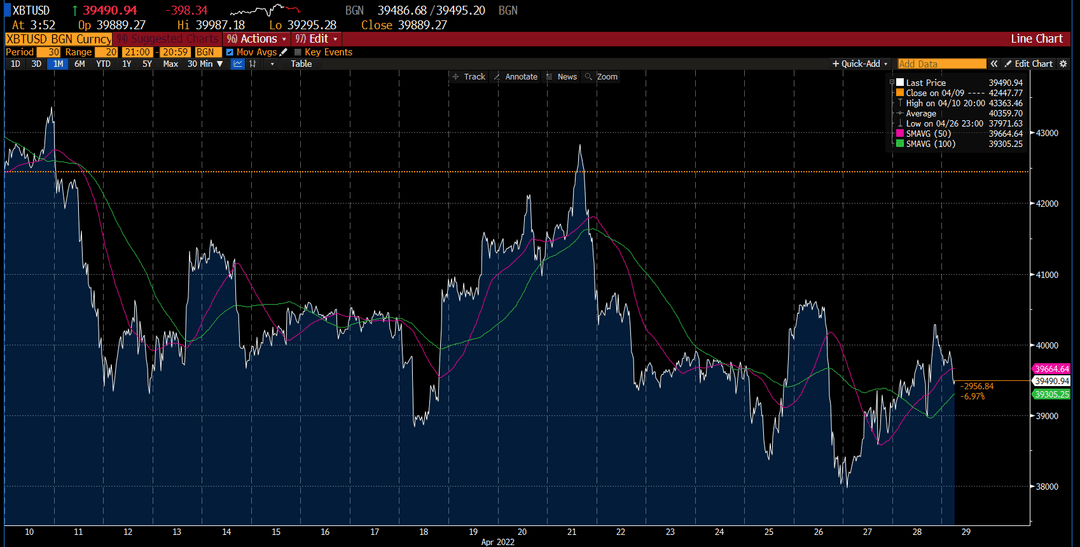Click the intraday sparkline mini chart
The width and height of the screenshot is (1080, 547).
[265, 11]
